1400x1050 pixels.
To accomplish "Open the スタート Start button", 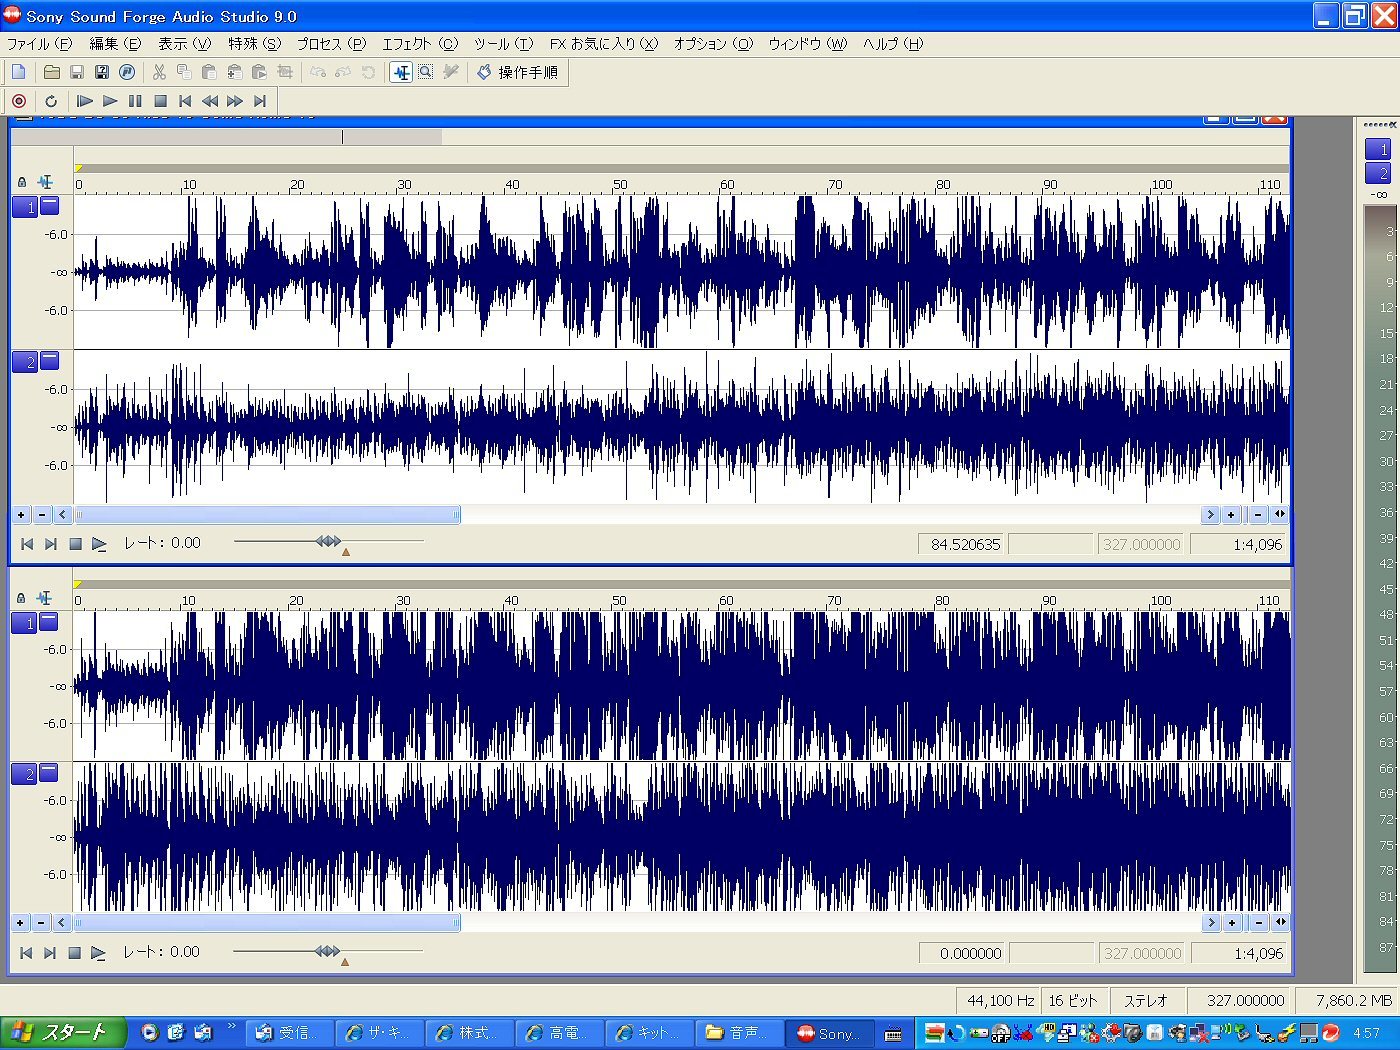I will point(64,1032).
